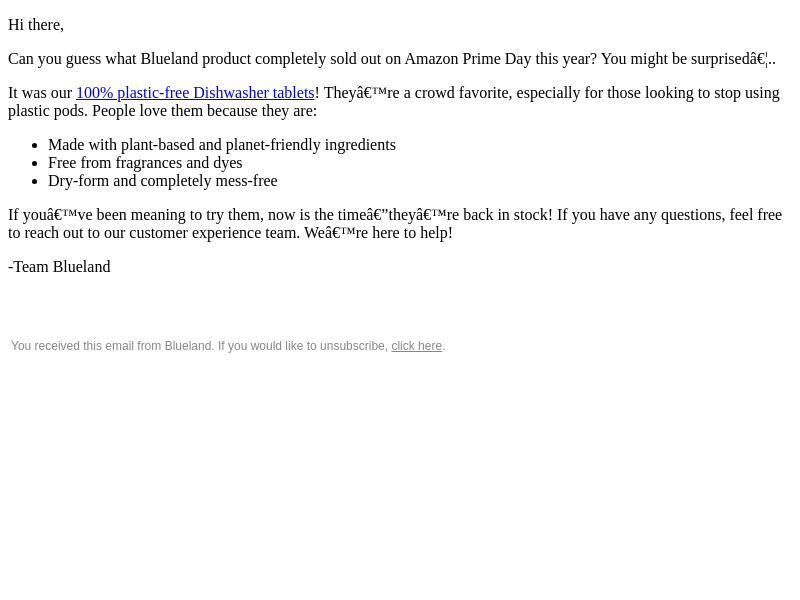Click the 'Dry-form and completely mess-free' bullet
This screenshot has width=800, height=600.
163,181
